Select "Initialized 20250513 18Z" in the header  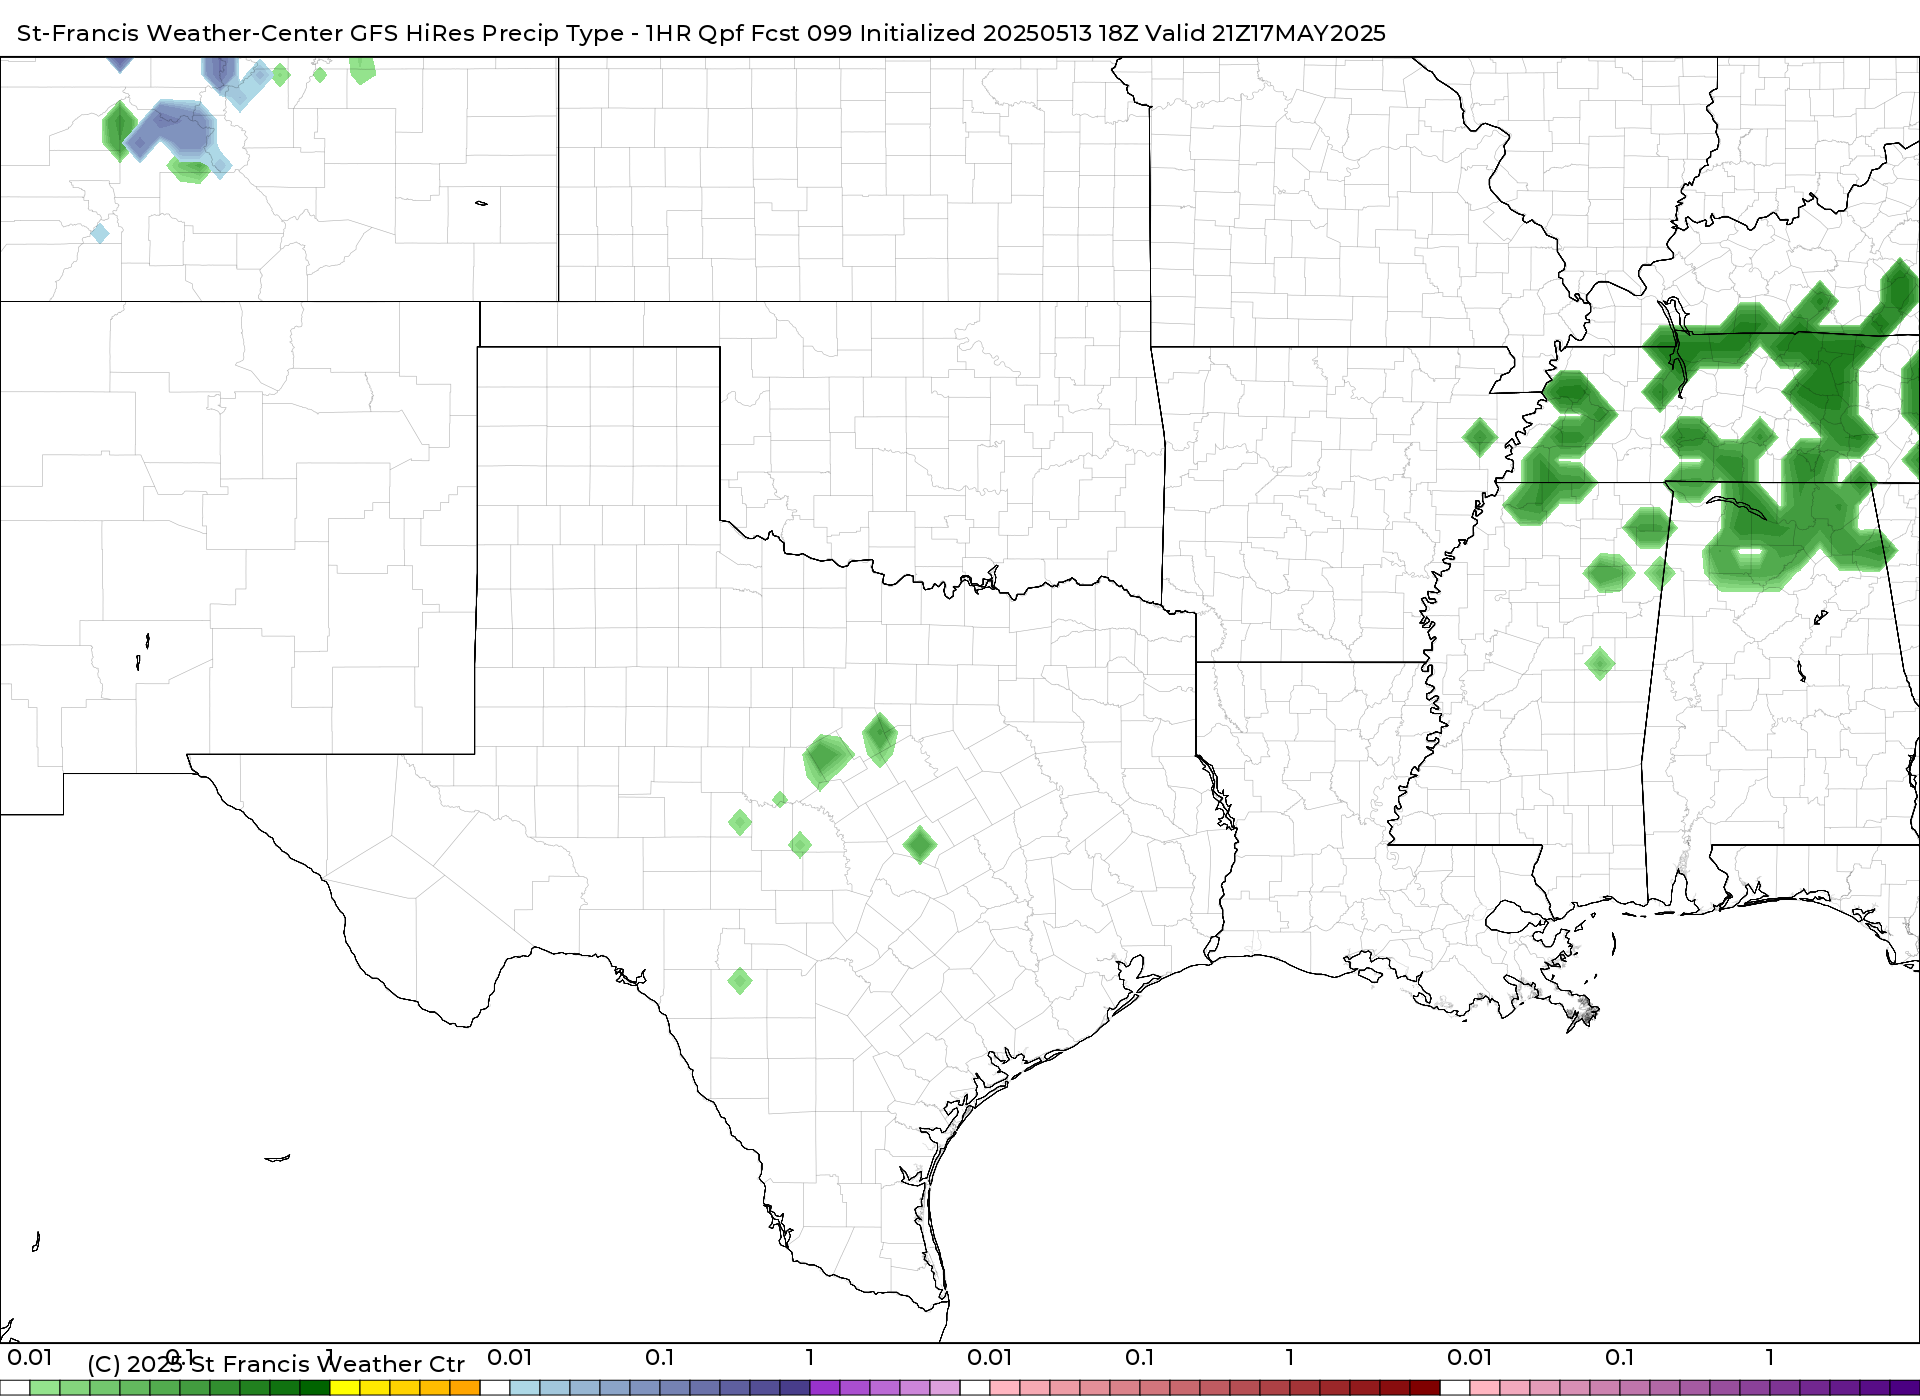coord(999,33)
